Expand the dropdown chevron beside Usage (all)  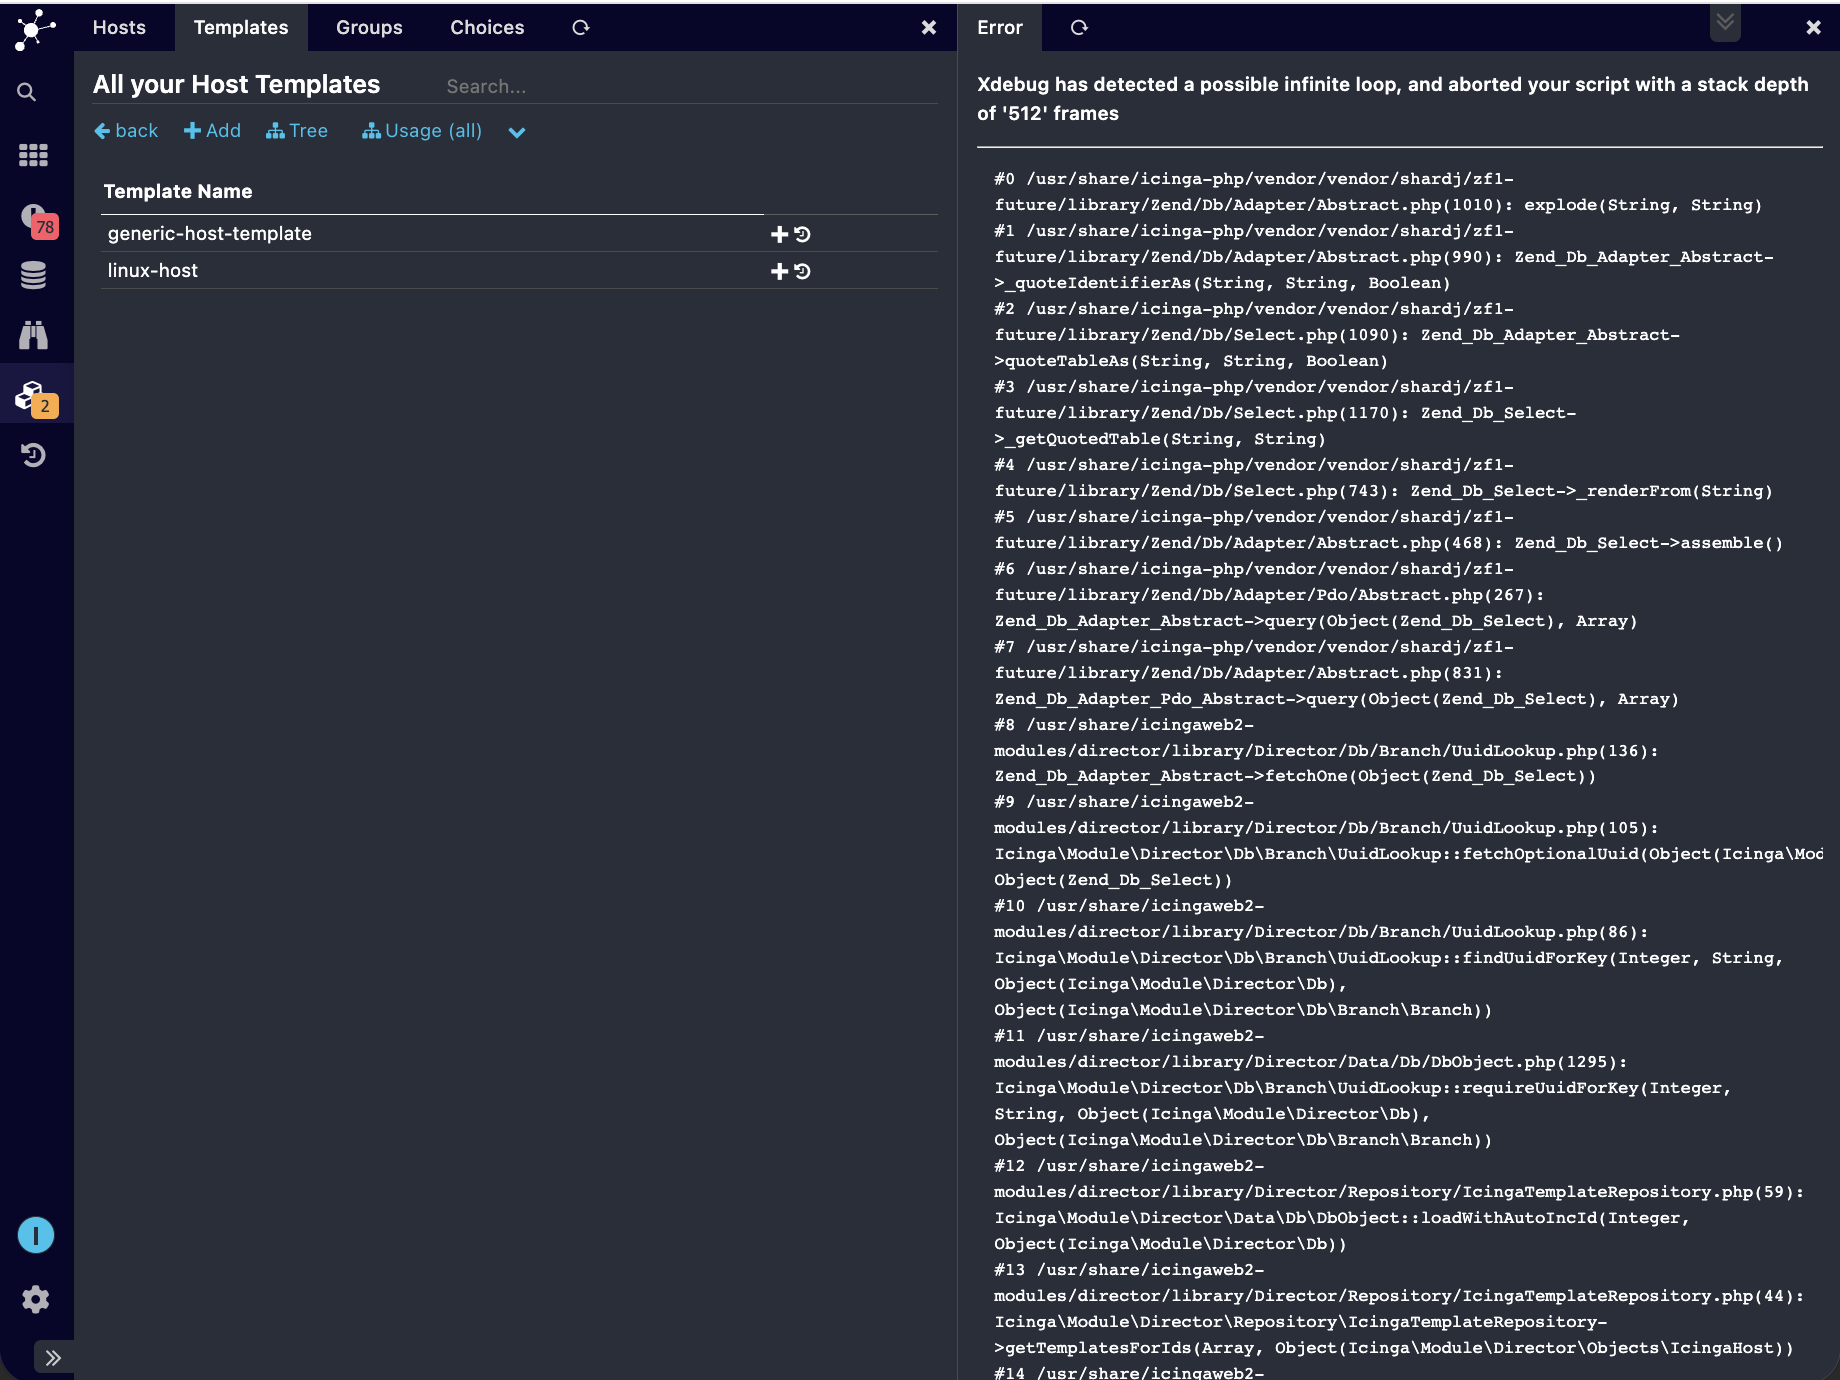tap(516, 132)
